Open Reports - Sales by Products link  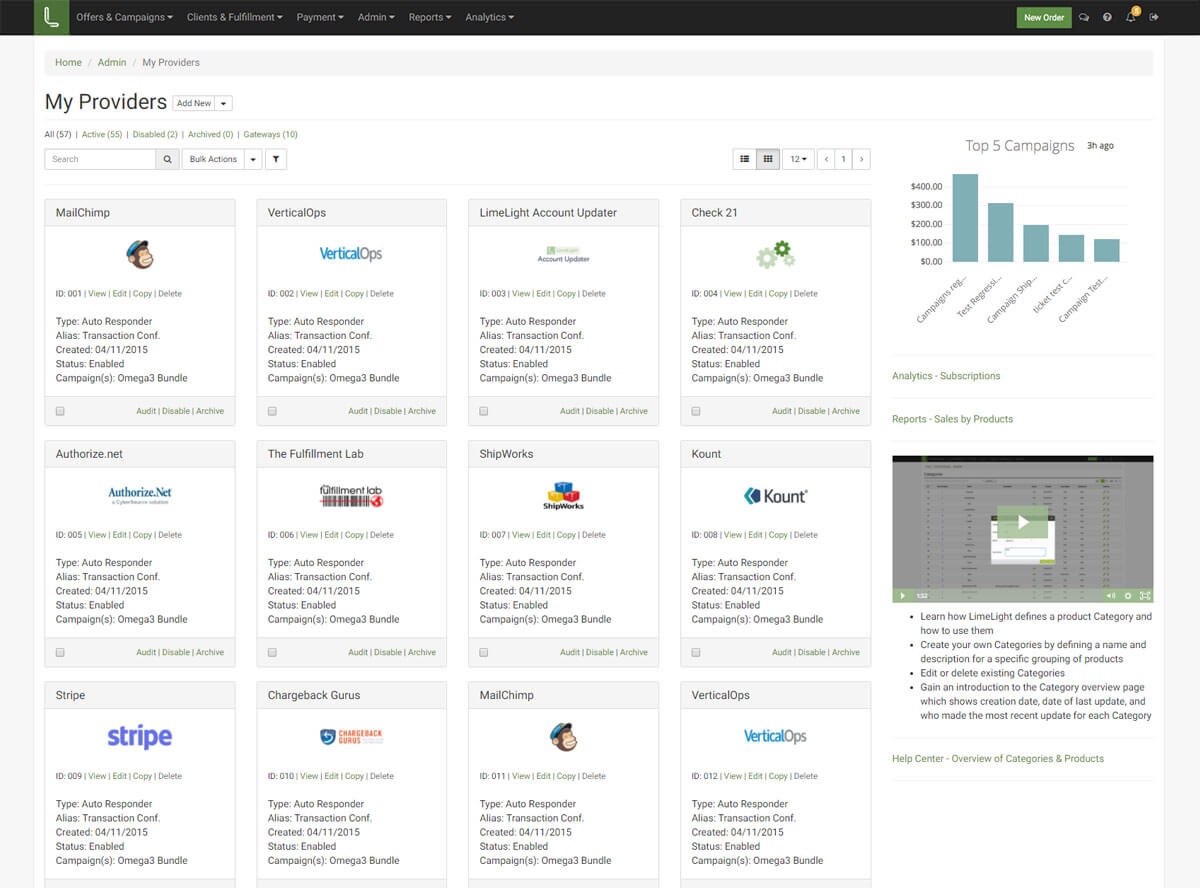pyautogui.click(x=952, y=419)
